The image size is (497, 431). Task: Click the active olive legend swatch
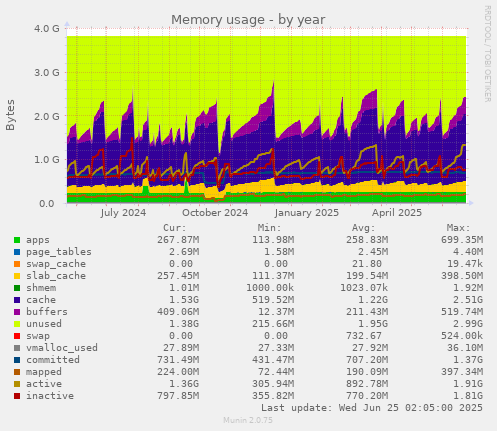(x=17, y=384)
